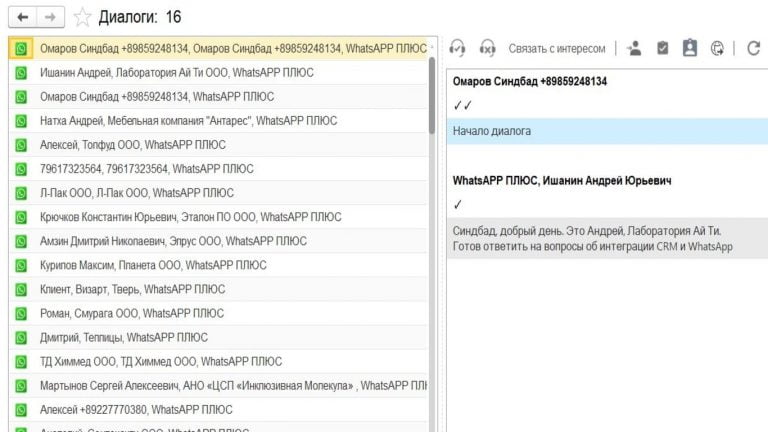Image resolution: width=768 pixels, height=432 pixels.
Task: Select message Синдбад, добрый день. Это Андрей
Action: tap(607, 239)
